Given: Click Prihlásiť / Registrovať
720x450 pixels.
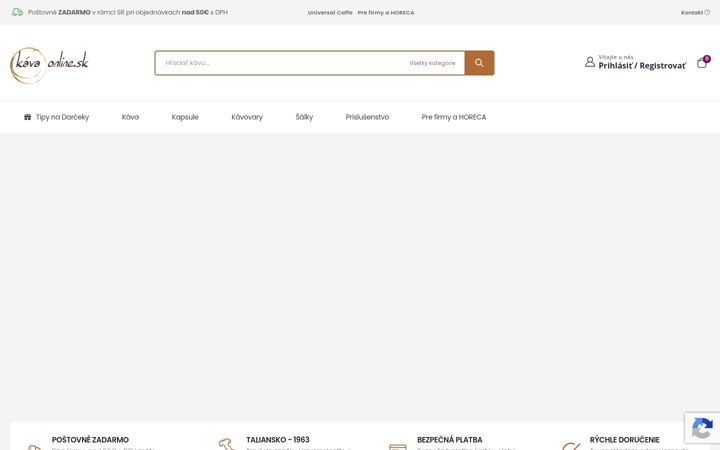Looking at the screenshot, I should tap(642, 66).
